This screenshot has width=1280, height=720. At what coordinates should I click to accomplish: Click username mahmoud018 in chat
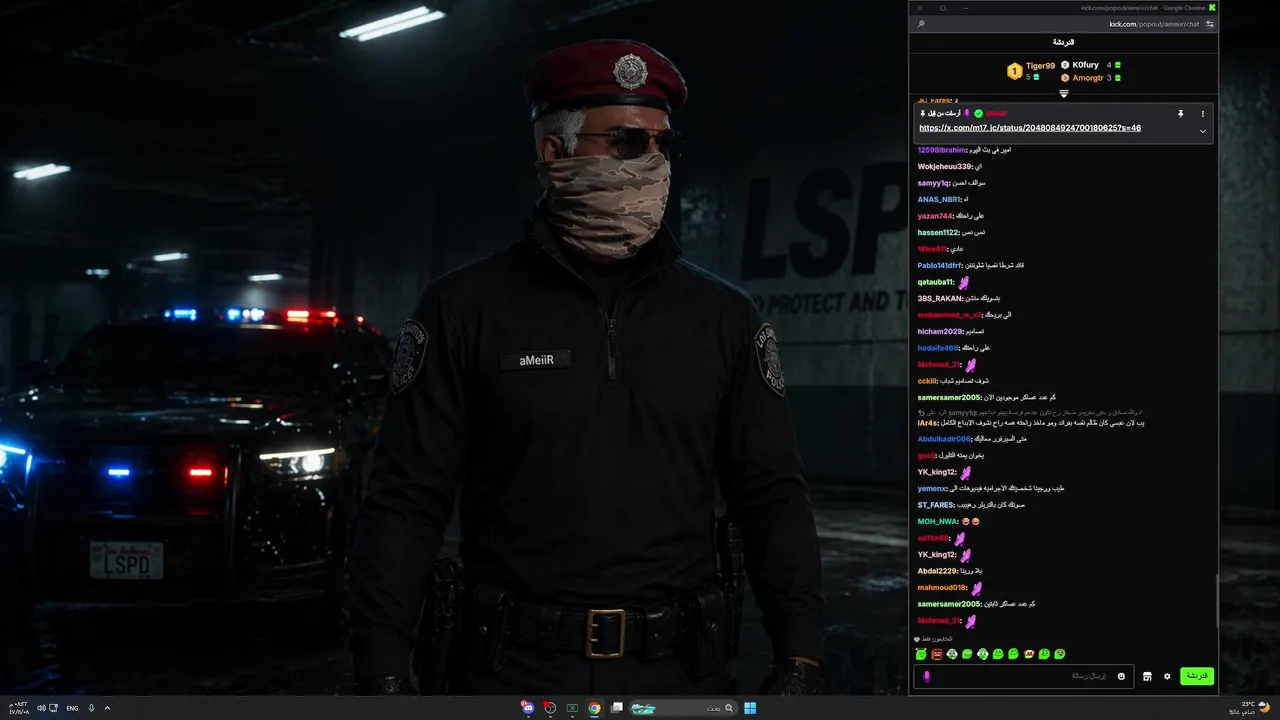[x=942, y=588]
